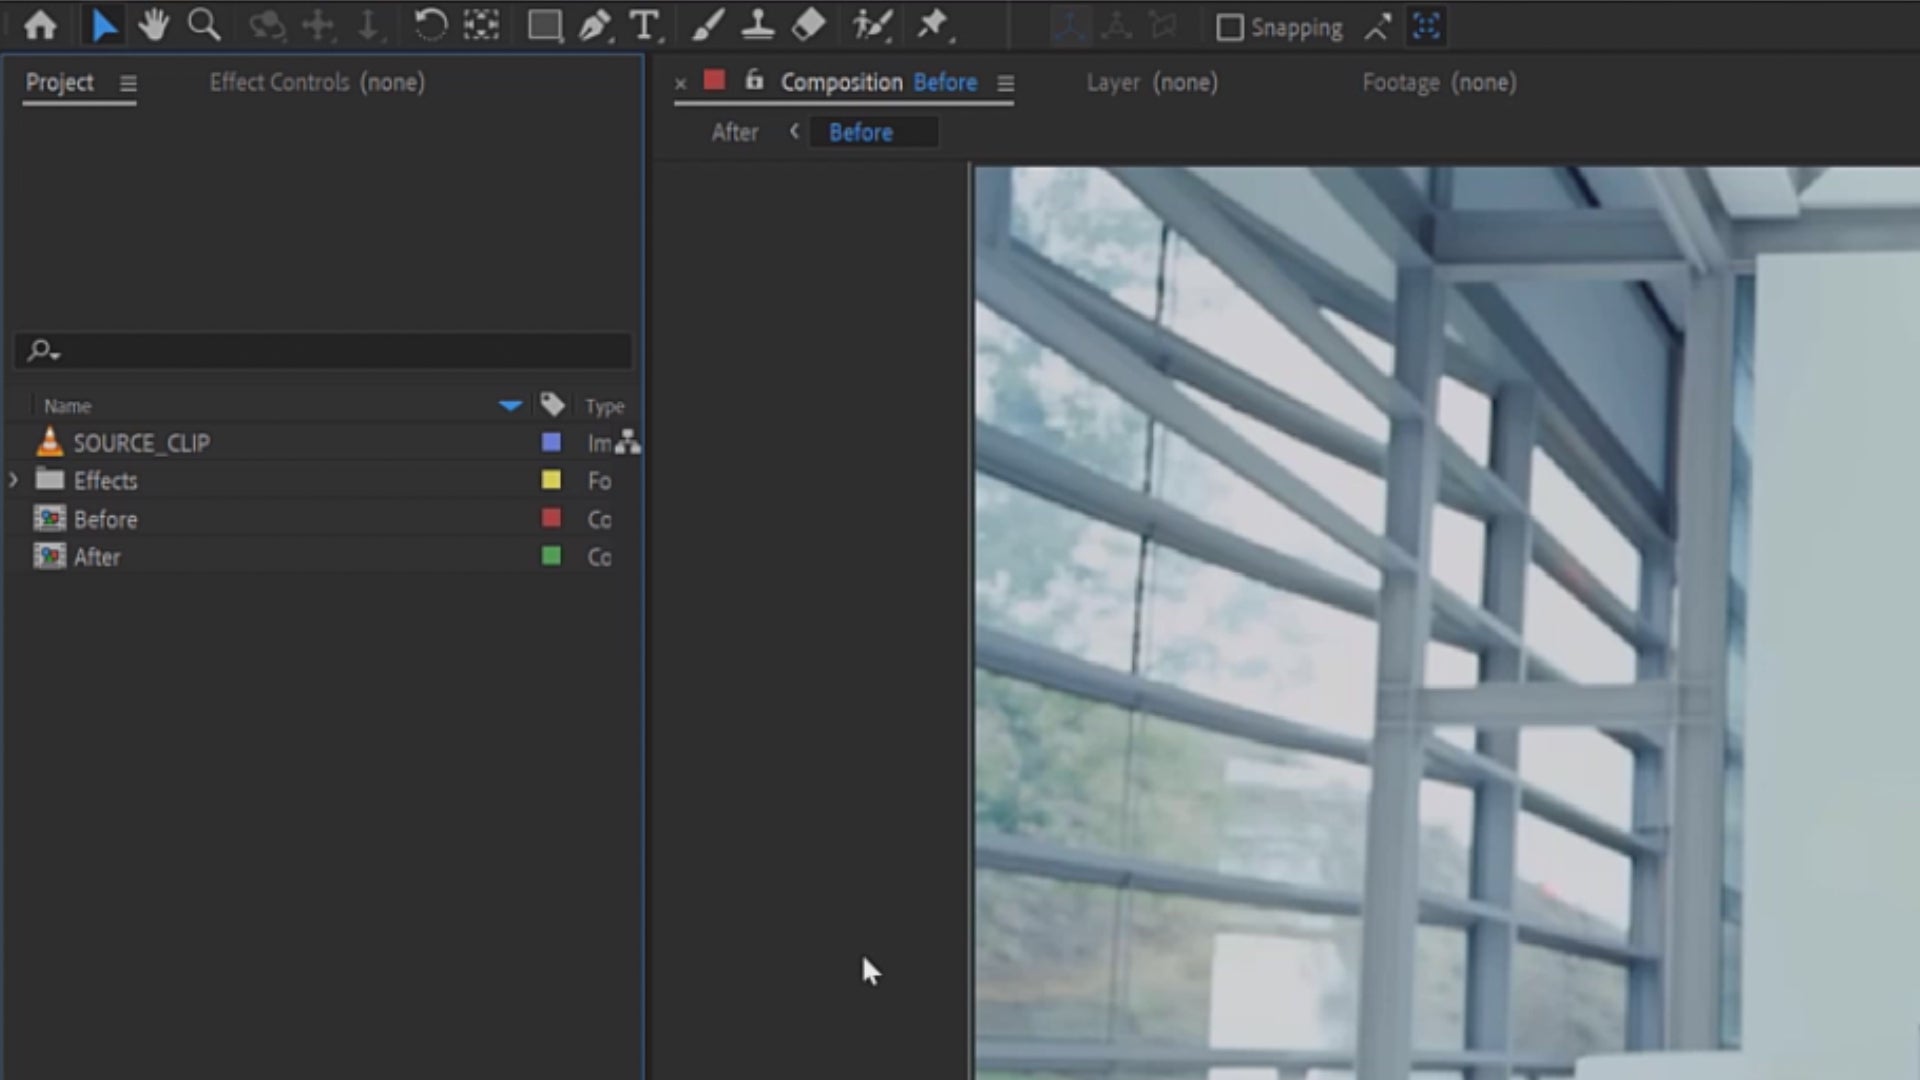
Task: Select the Hand tool
Action: coord(153,25)
